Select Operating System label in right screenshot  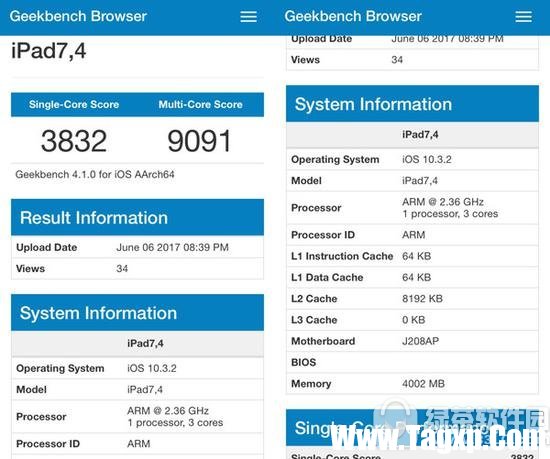[335, 160]
